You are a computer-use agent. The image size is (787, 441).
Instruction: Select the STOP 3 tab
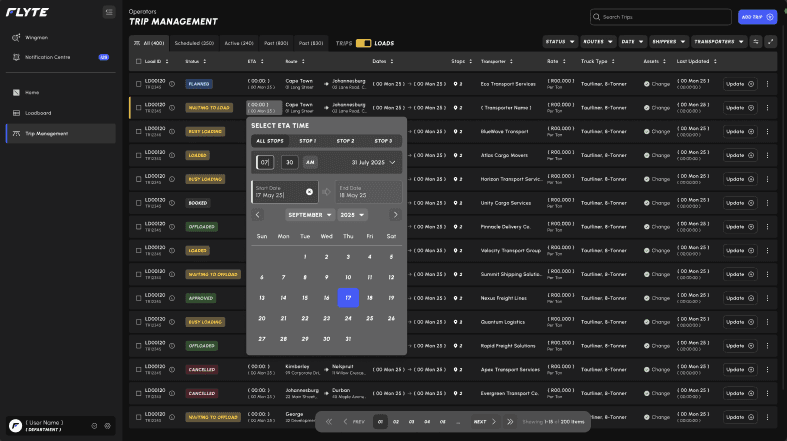[x=383, y=141]
